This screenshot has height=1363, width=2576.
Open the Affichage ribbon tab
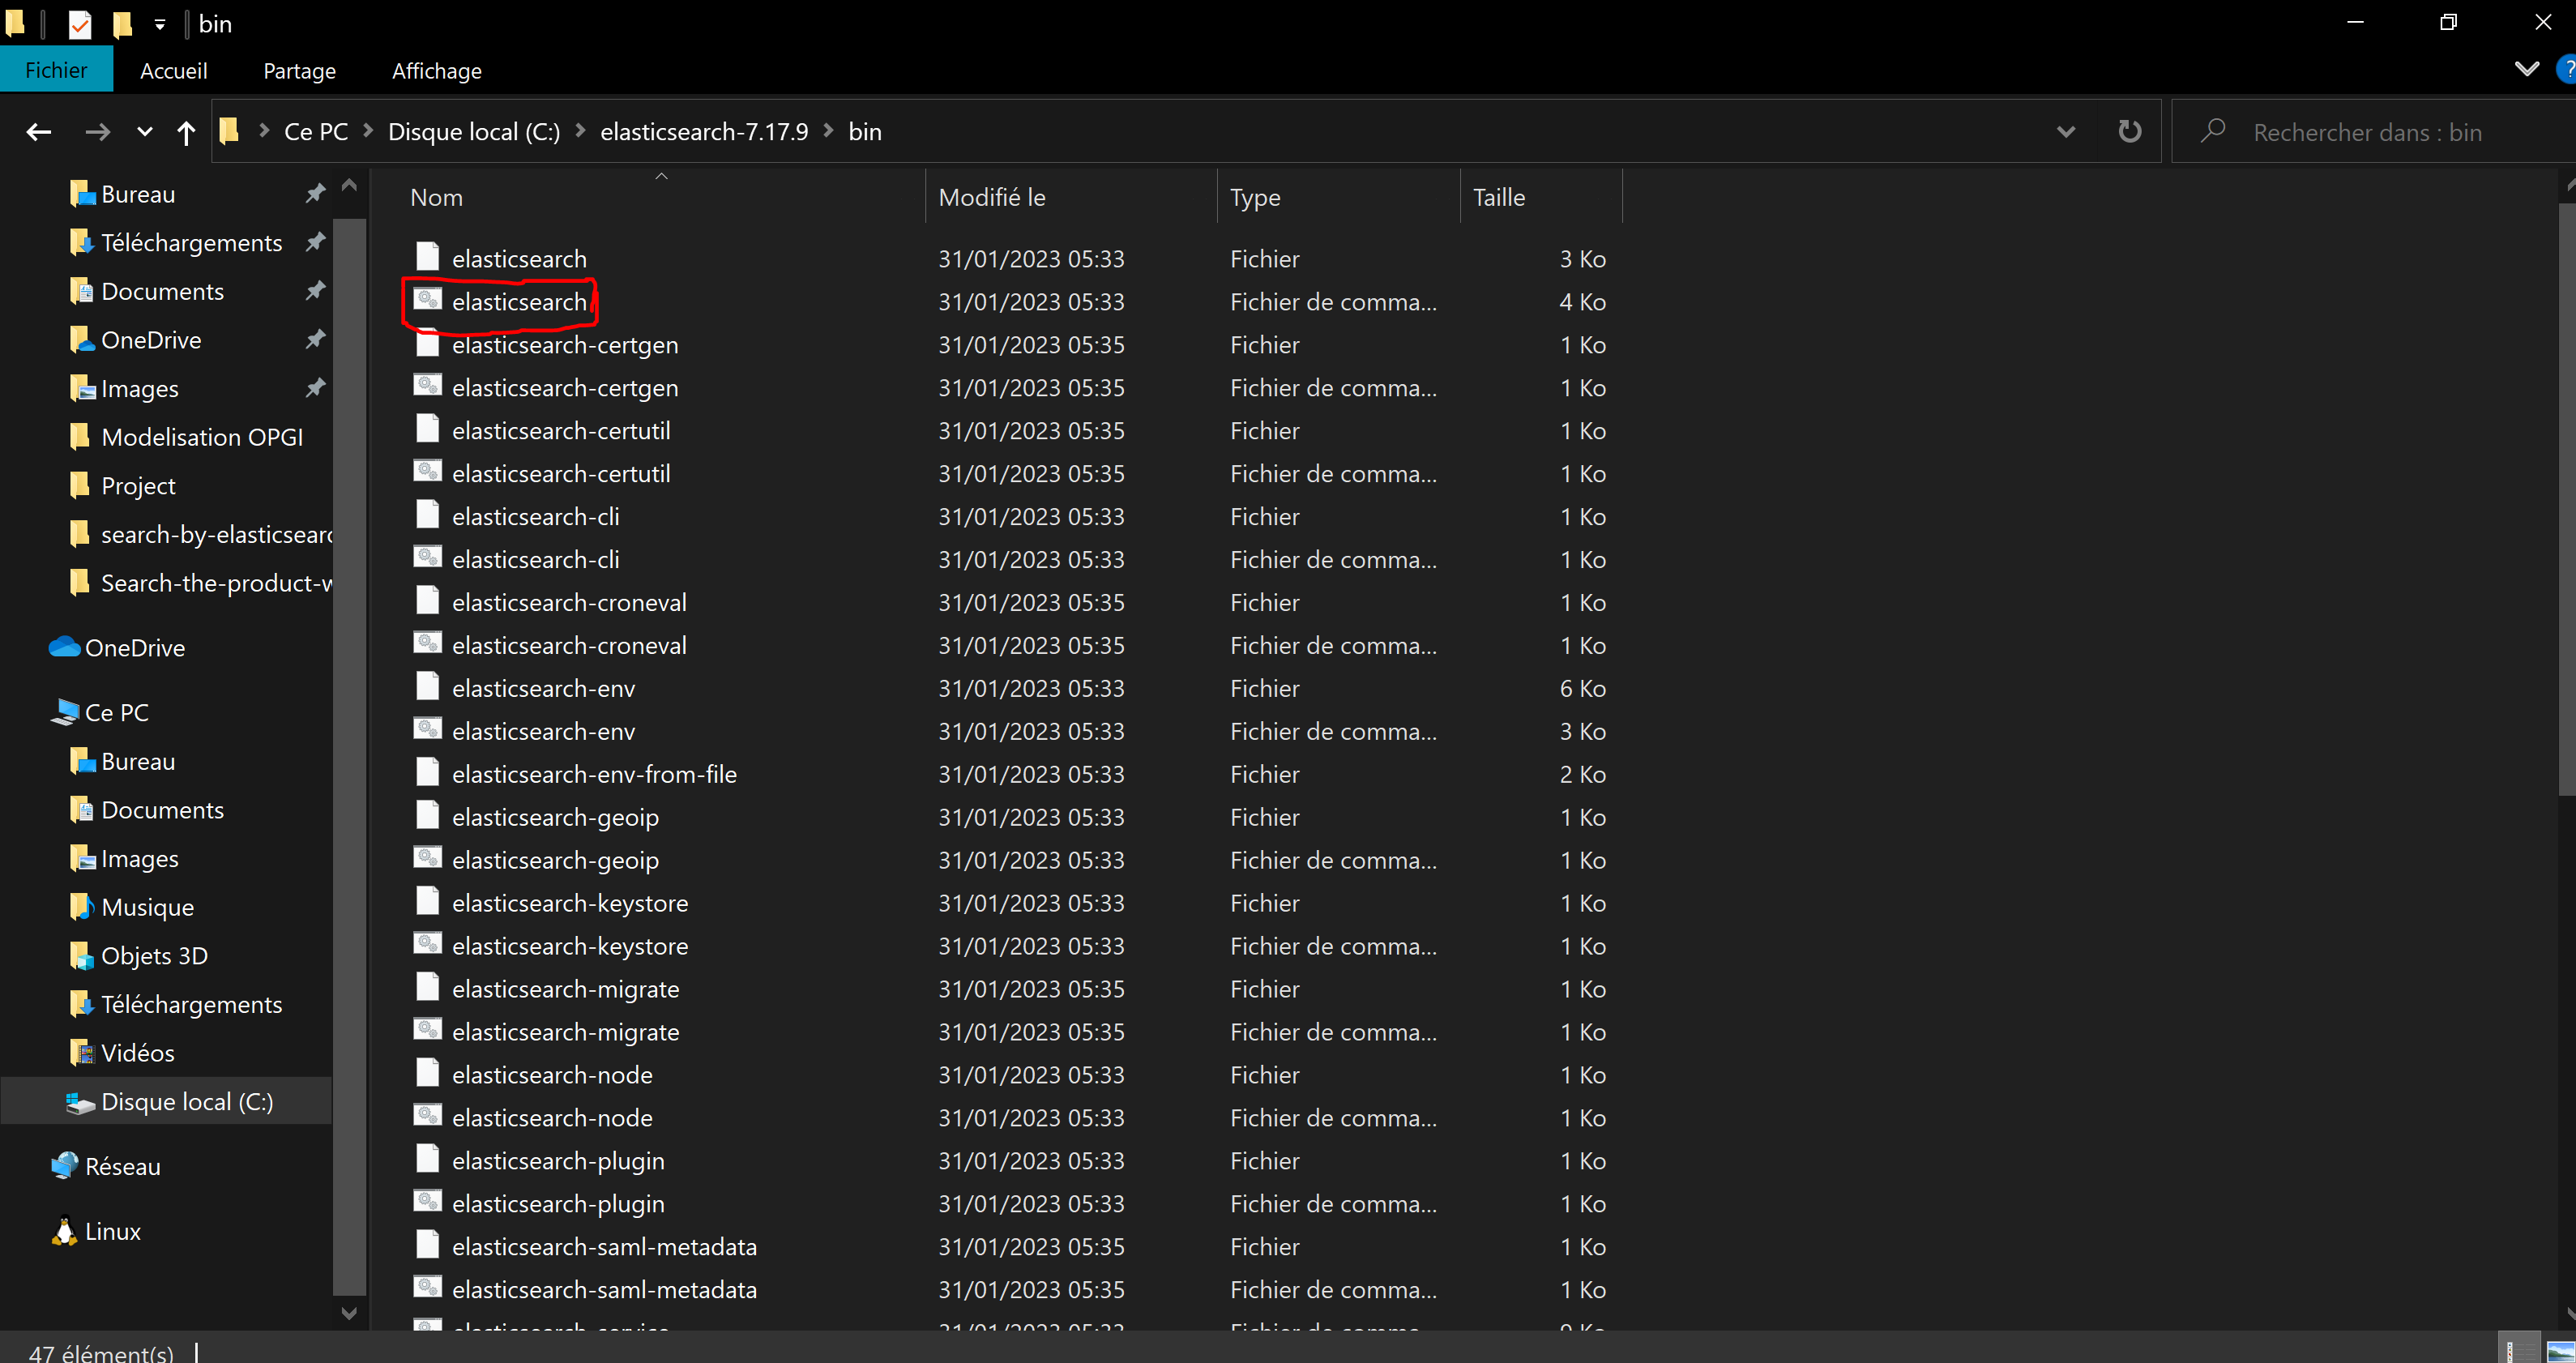(x=436, y=71)
